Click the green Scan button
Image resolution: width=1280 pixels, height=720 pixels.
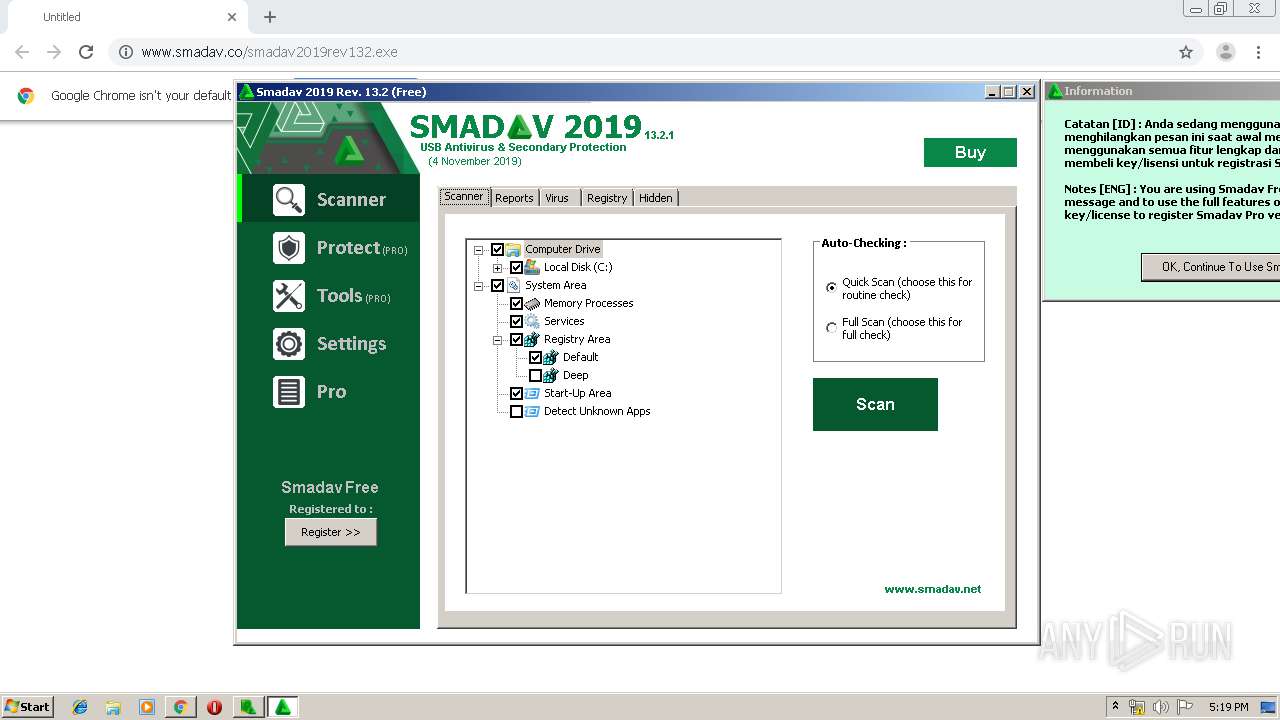[875, 404]
